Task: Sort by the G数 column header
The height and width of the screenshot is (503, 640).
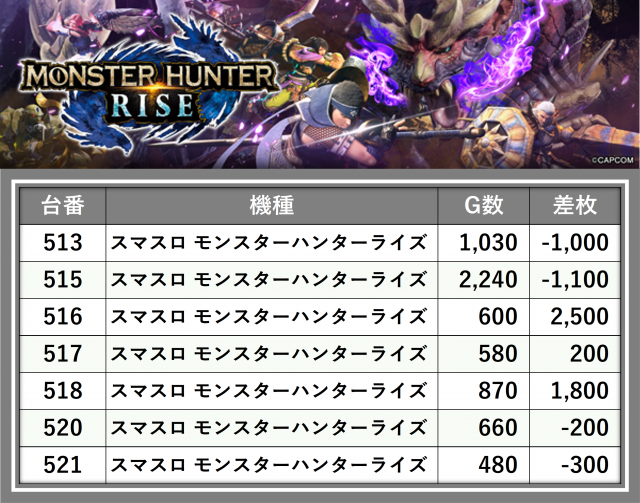Action: point(484,206)
